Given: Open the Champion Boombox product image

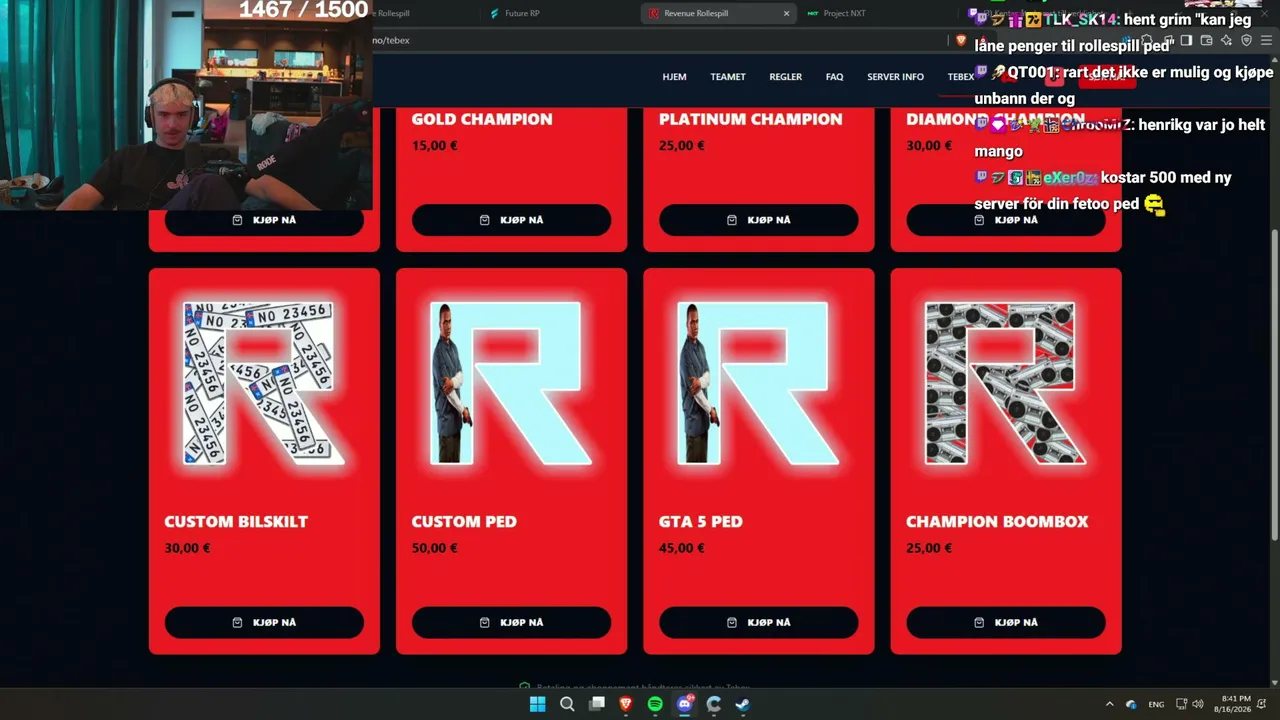Looking at the screenshot, I should click(x=1006, y=384).
